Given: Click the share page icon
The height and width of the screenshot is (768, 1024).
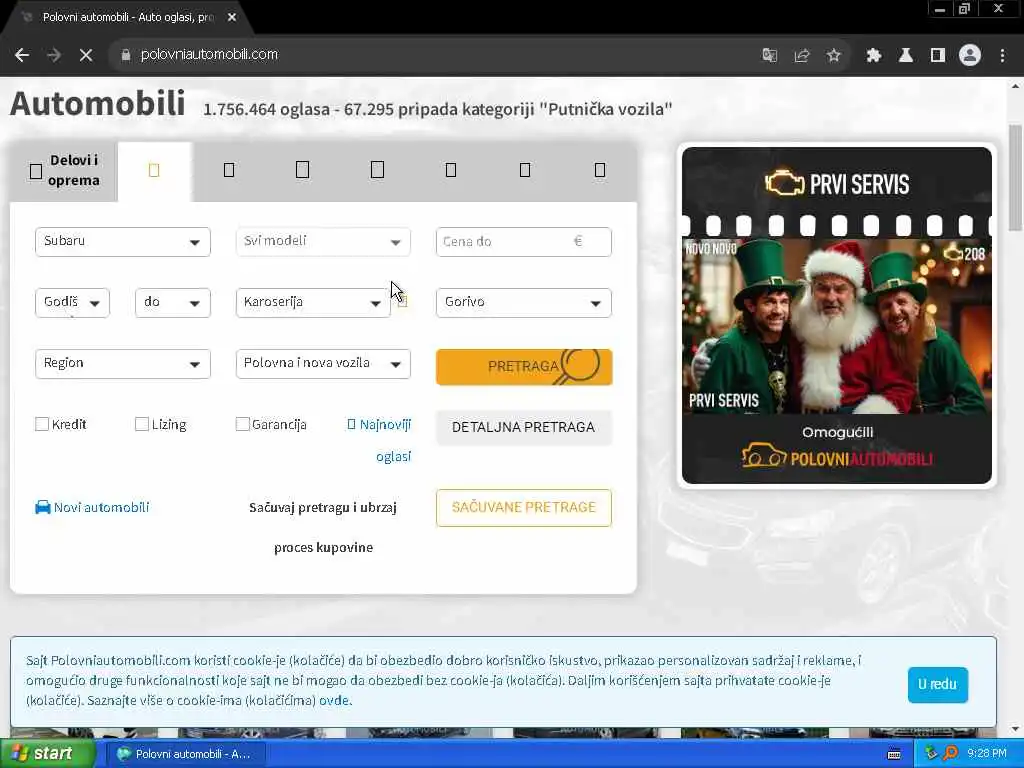Looking at the screenshot, I should click(x=802, y=56).
